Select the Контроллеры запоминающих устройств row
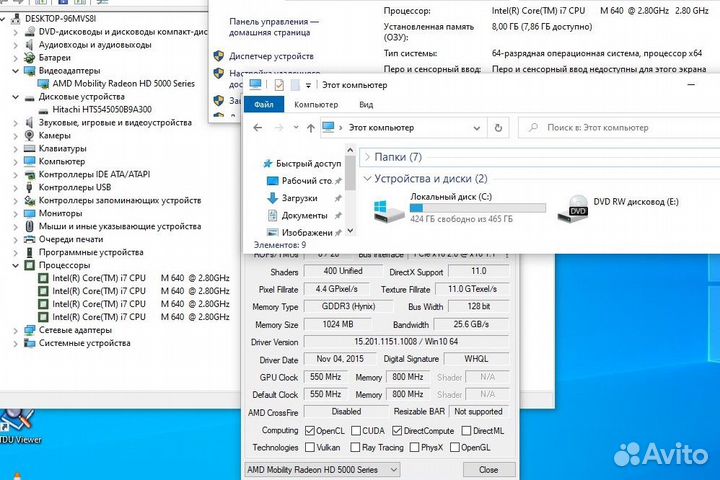Image resolution: width=720 pixels, height=480 pixels. pos(112,200)
